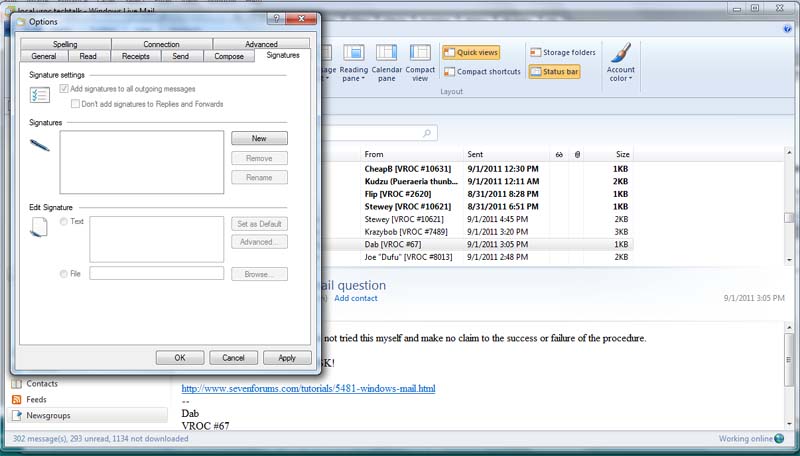Click Apply in Options dialog

coord(287,358)
